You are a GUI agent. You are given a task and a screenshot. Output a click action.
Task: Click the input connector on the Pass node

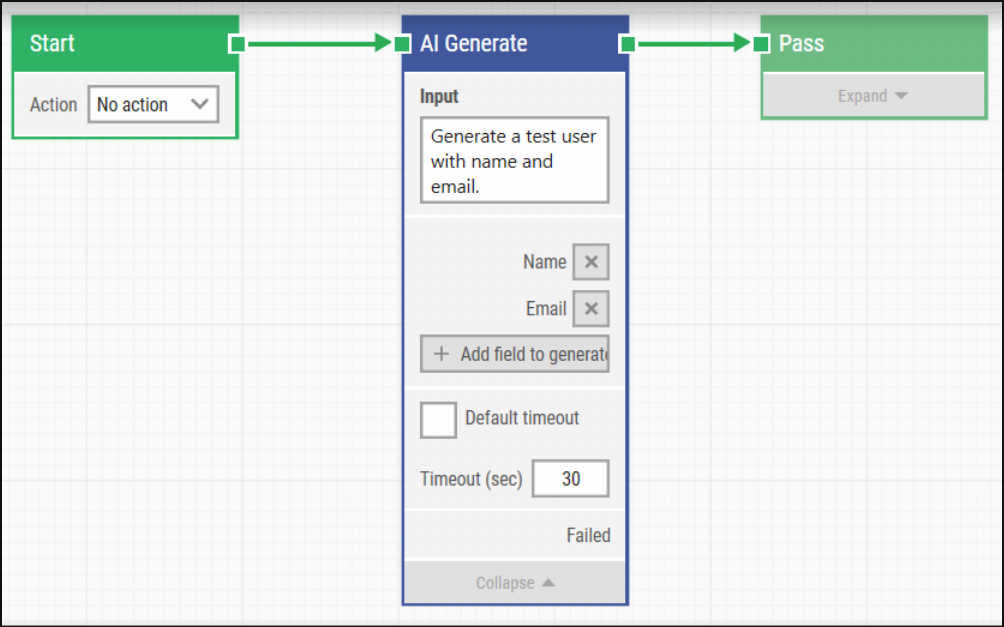tap(762, 43)
